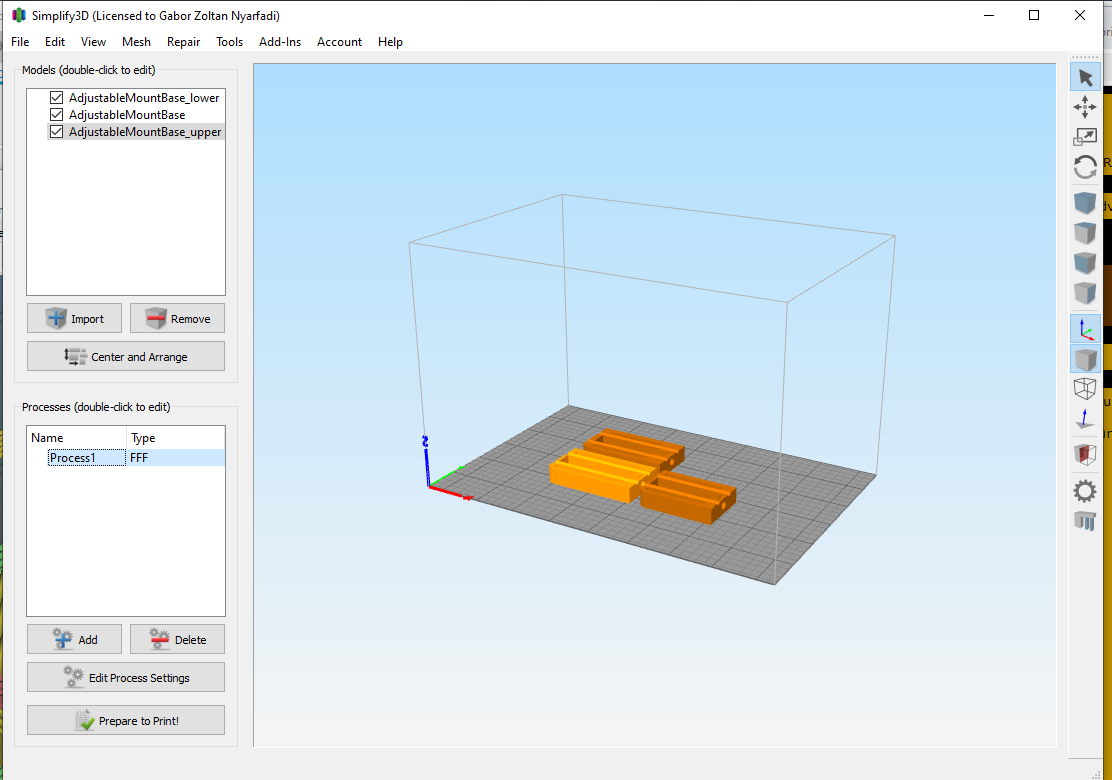
Task: Select the normal selection arrow tool
Action: point(1085,77)
